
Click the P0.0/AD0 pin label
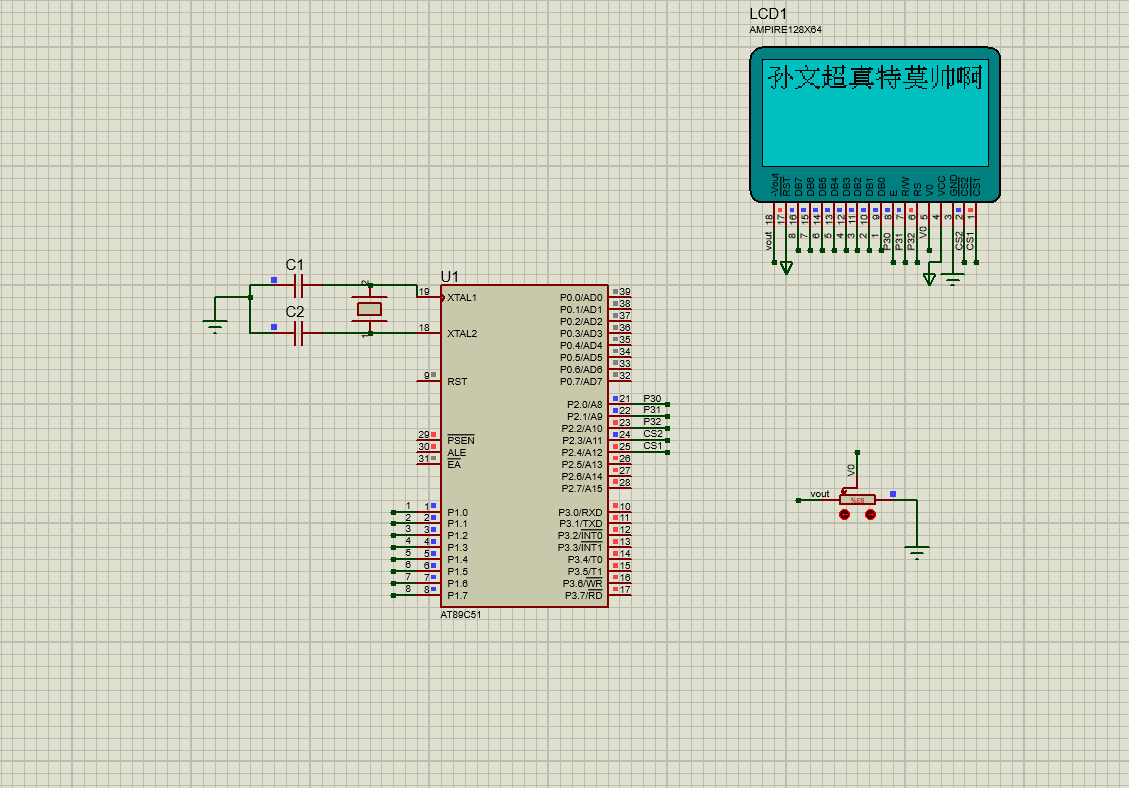[x=581, y=297]
